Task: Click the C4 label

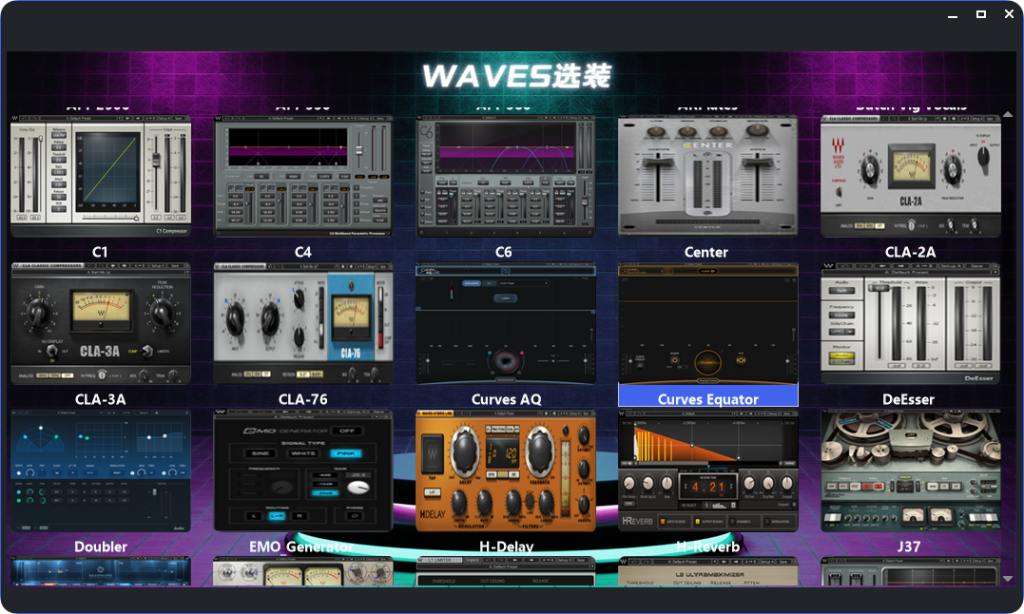Action: (303, 252)
